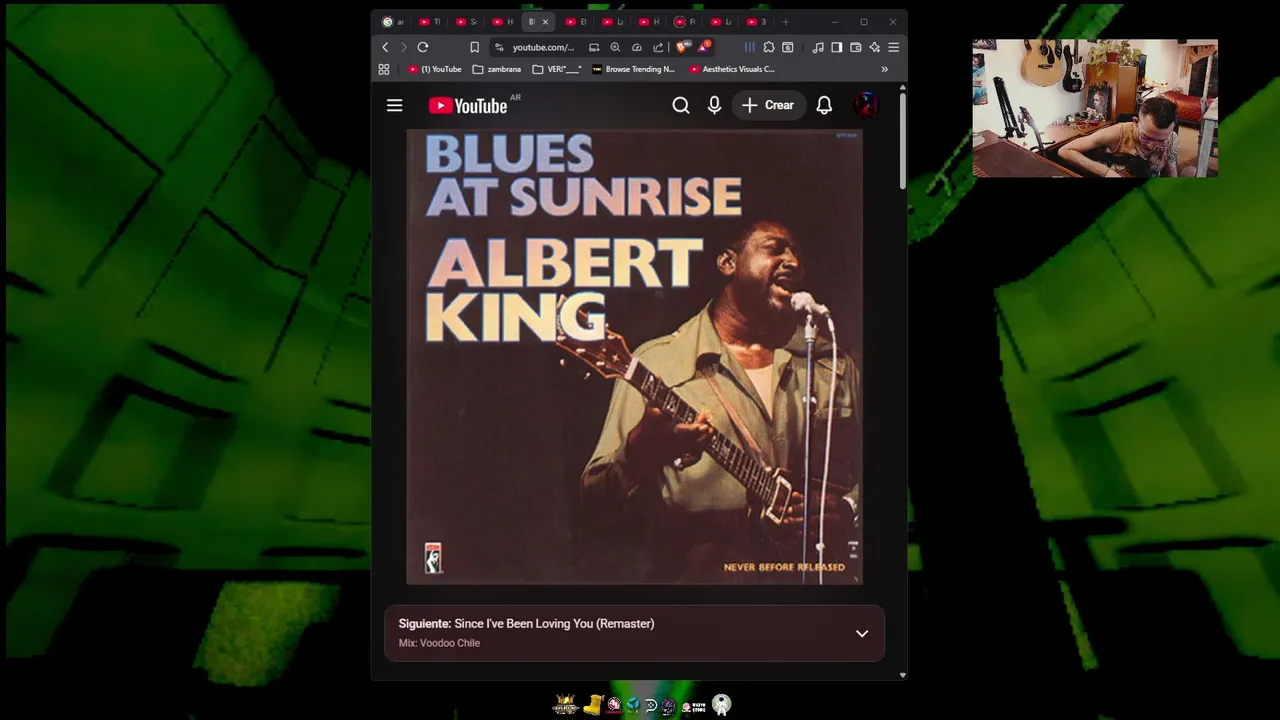Toggle the browser sidebar panel
This screenshot has width=1280, height=720.
coord(837,47)
